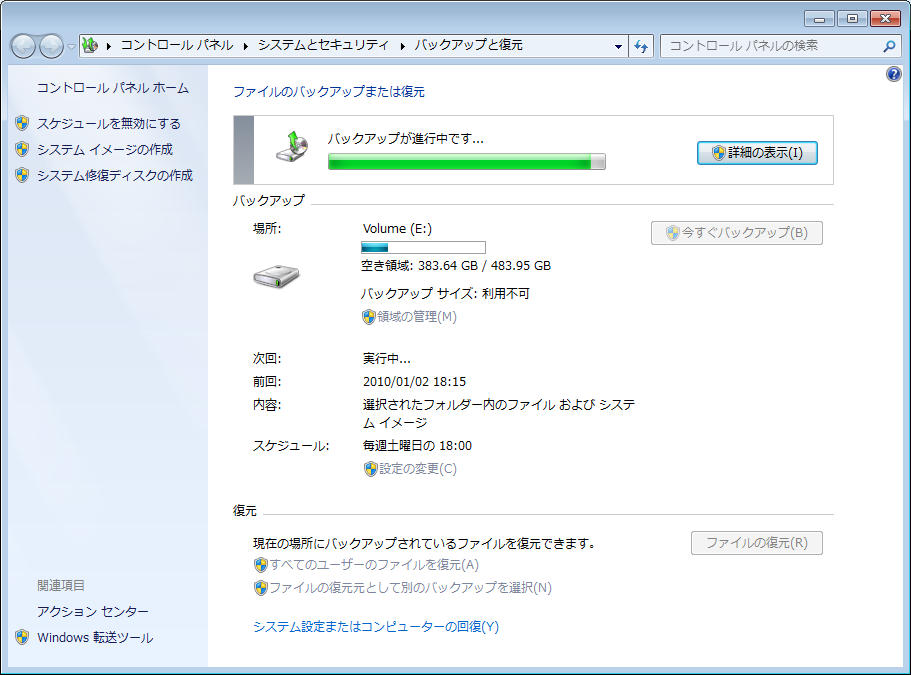Click the 毎週土曜日の 18:00 schedule text
The height and width of the screenshot is (675, 911).
point(417,446)
